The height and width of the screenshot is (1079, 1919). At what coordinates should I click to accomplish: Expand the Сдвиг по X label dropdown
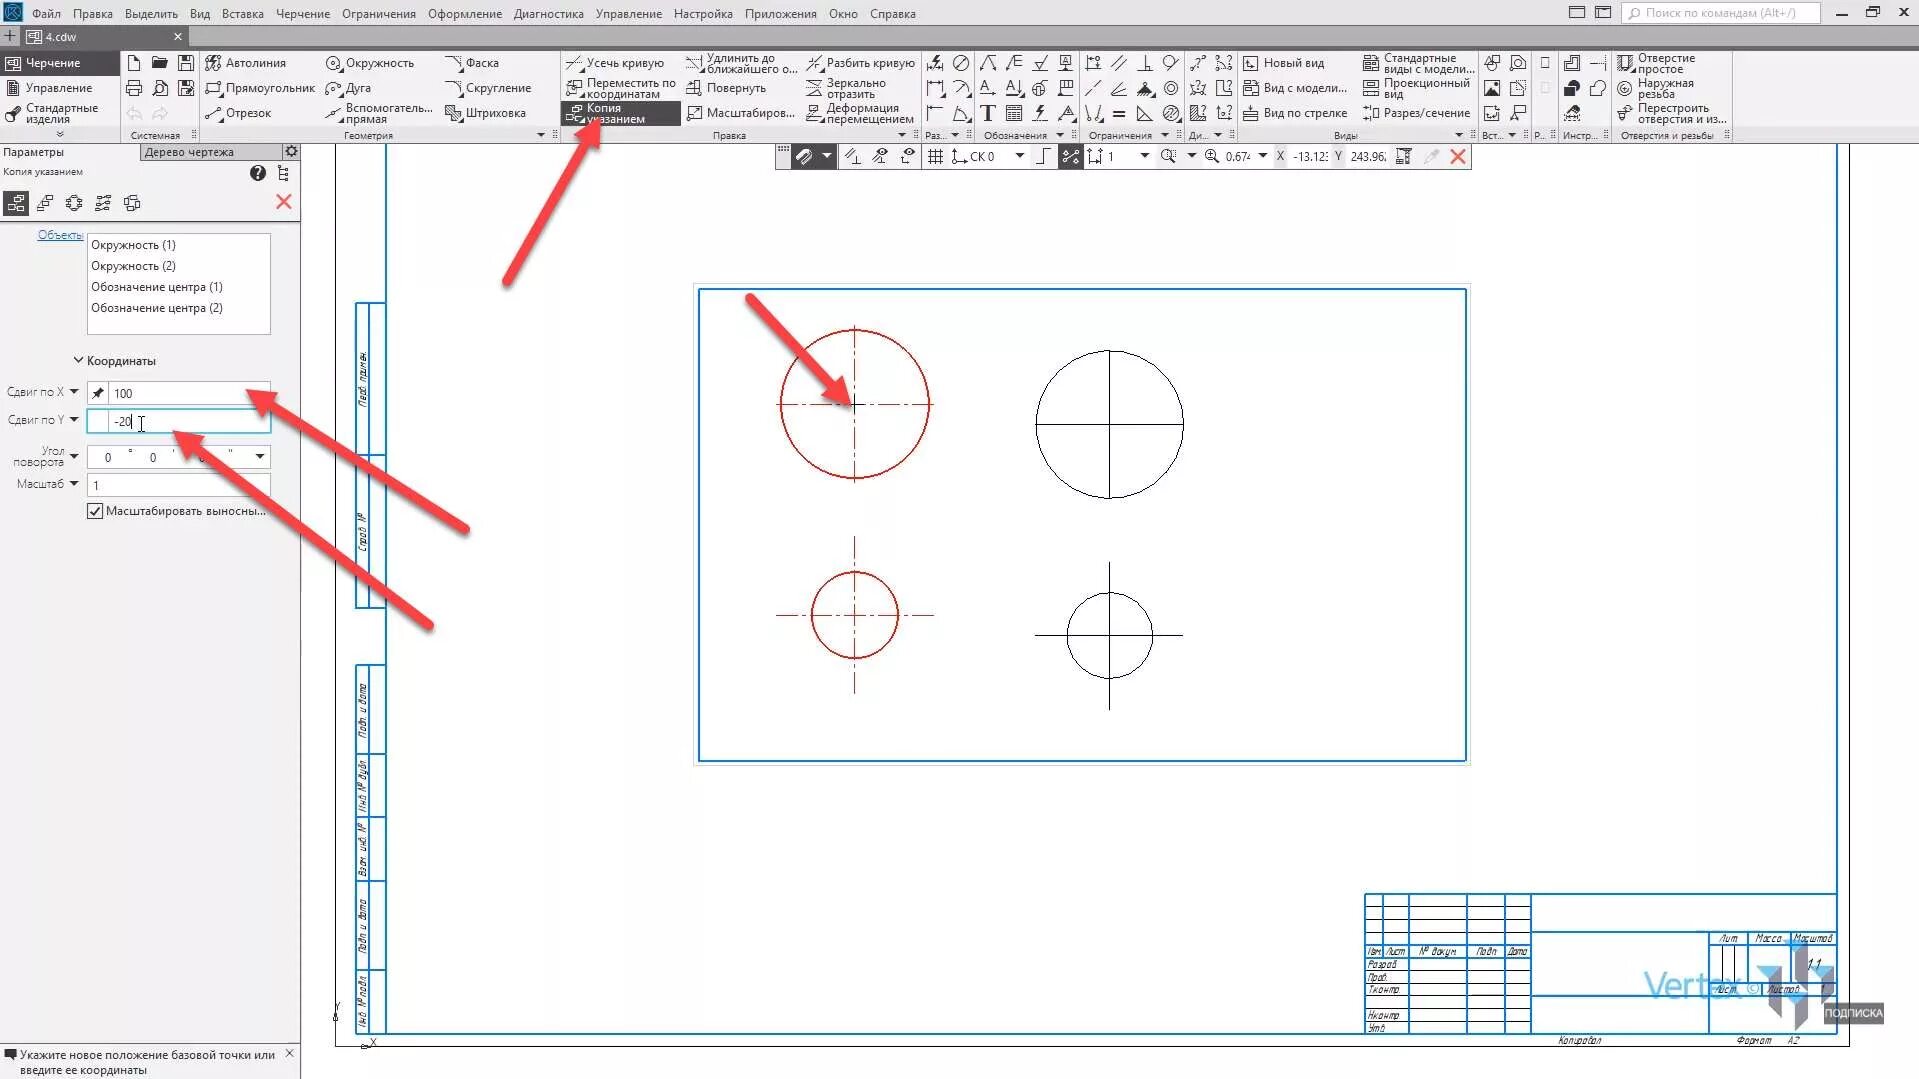click(74, 392)
